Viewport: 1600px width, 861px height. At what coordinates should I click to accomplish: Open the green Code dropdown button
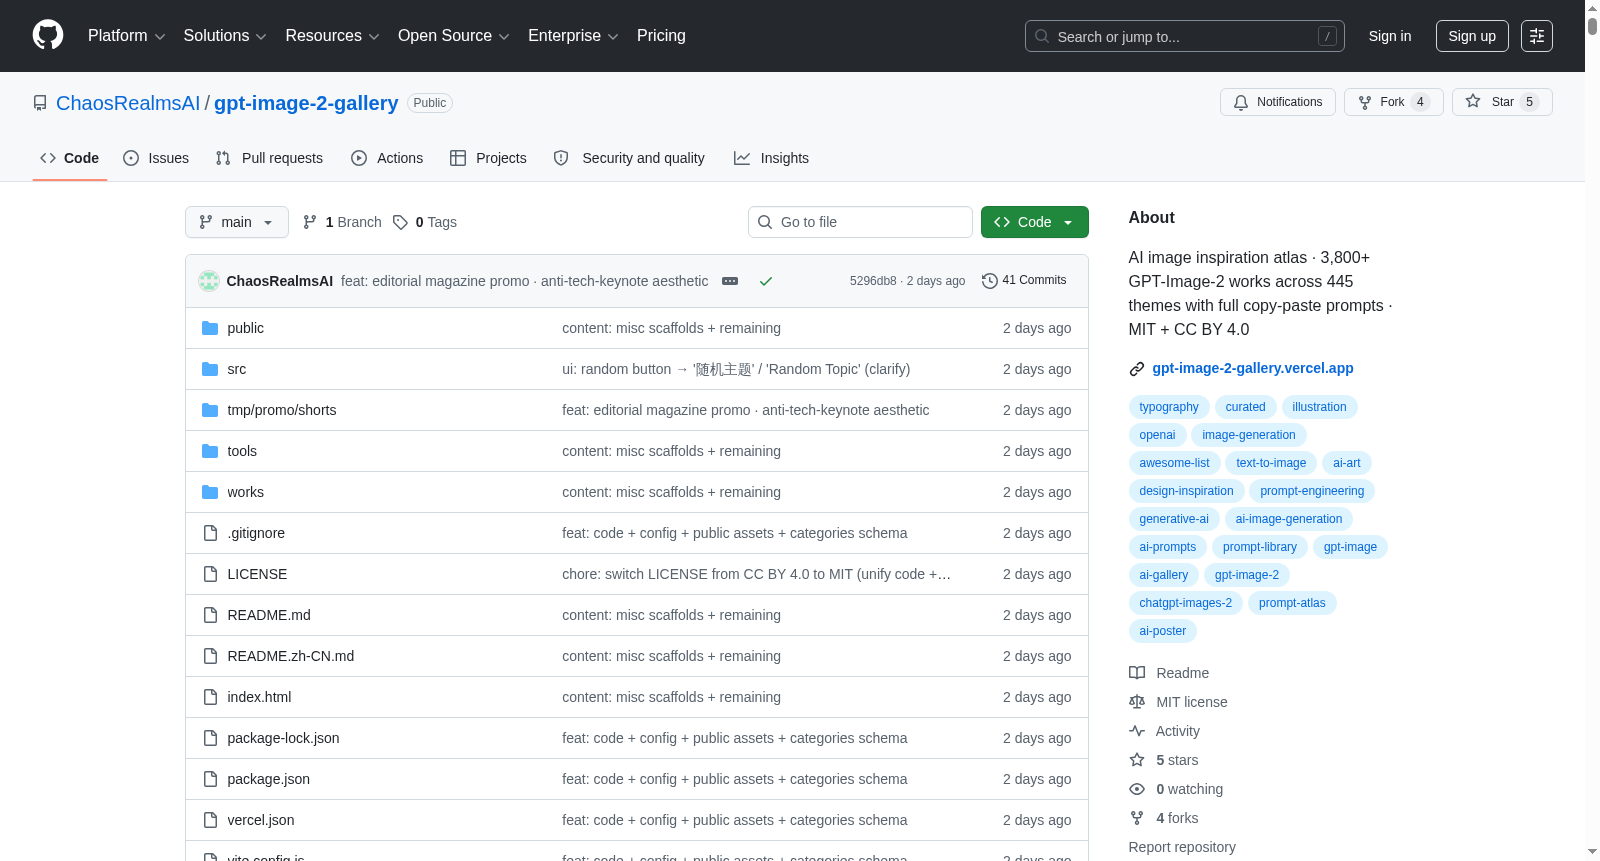tap(1035, 222)
